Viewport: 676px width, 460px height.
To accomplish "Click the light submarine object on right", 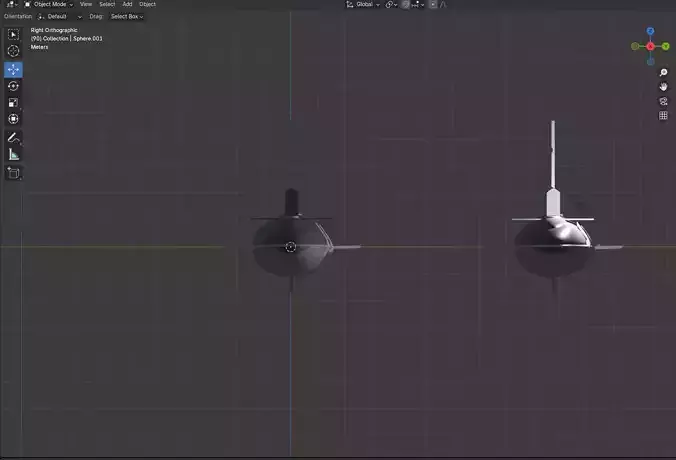I will (x=554, y=248).
